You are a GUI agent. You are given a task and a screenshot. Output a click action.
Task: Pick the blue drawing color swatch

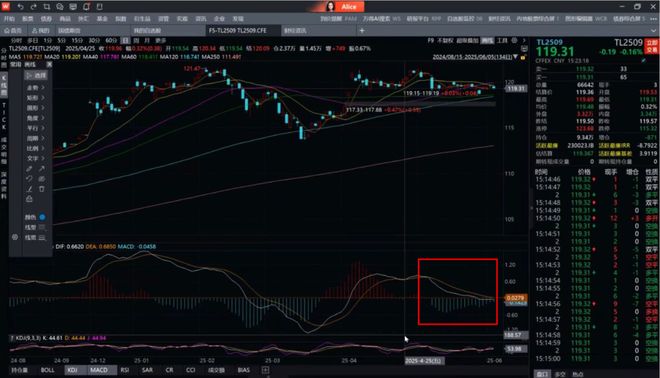(42, 217)
